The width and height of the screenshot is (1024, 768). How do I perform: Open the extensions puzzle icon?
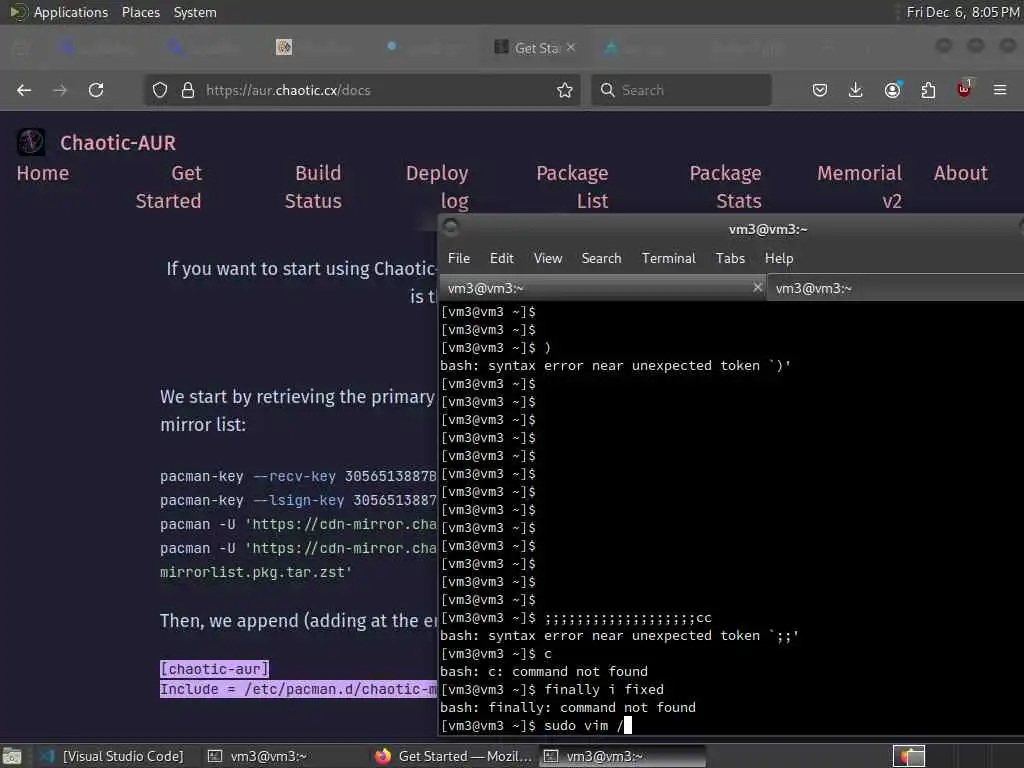(x=928, y=90)
